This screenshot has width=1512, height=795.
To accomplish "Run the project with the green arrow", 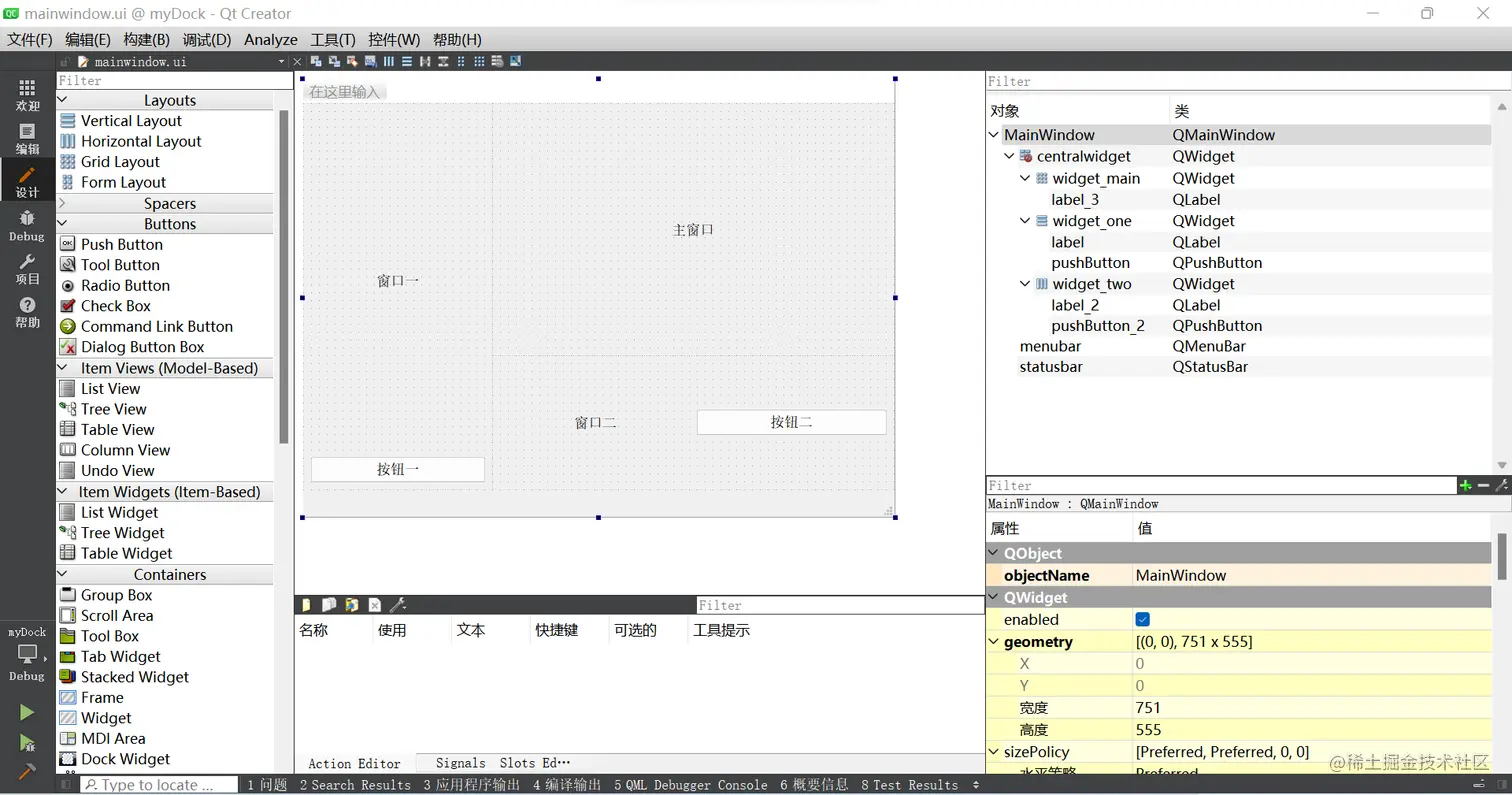I will point(27,712).
